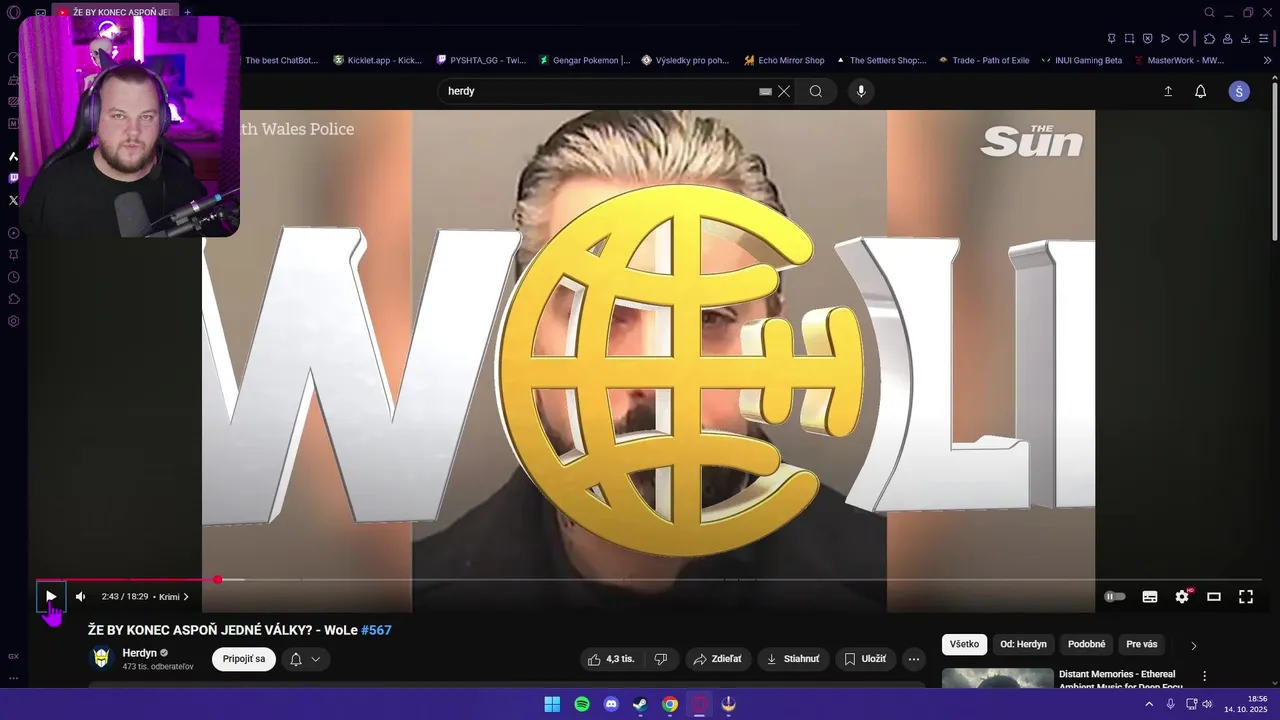Switch to the ŽE BY KONEC browser tab
Image resolution: width=1280 pixels, height=720 pixels.
pyautogui.click(x=114, y=12)
